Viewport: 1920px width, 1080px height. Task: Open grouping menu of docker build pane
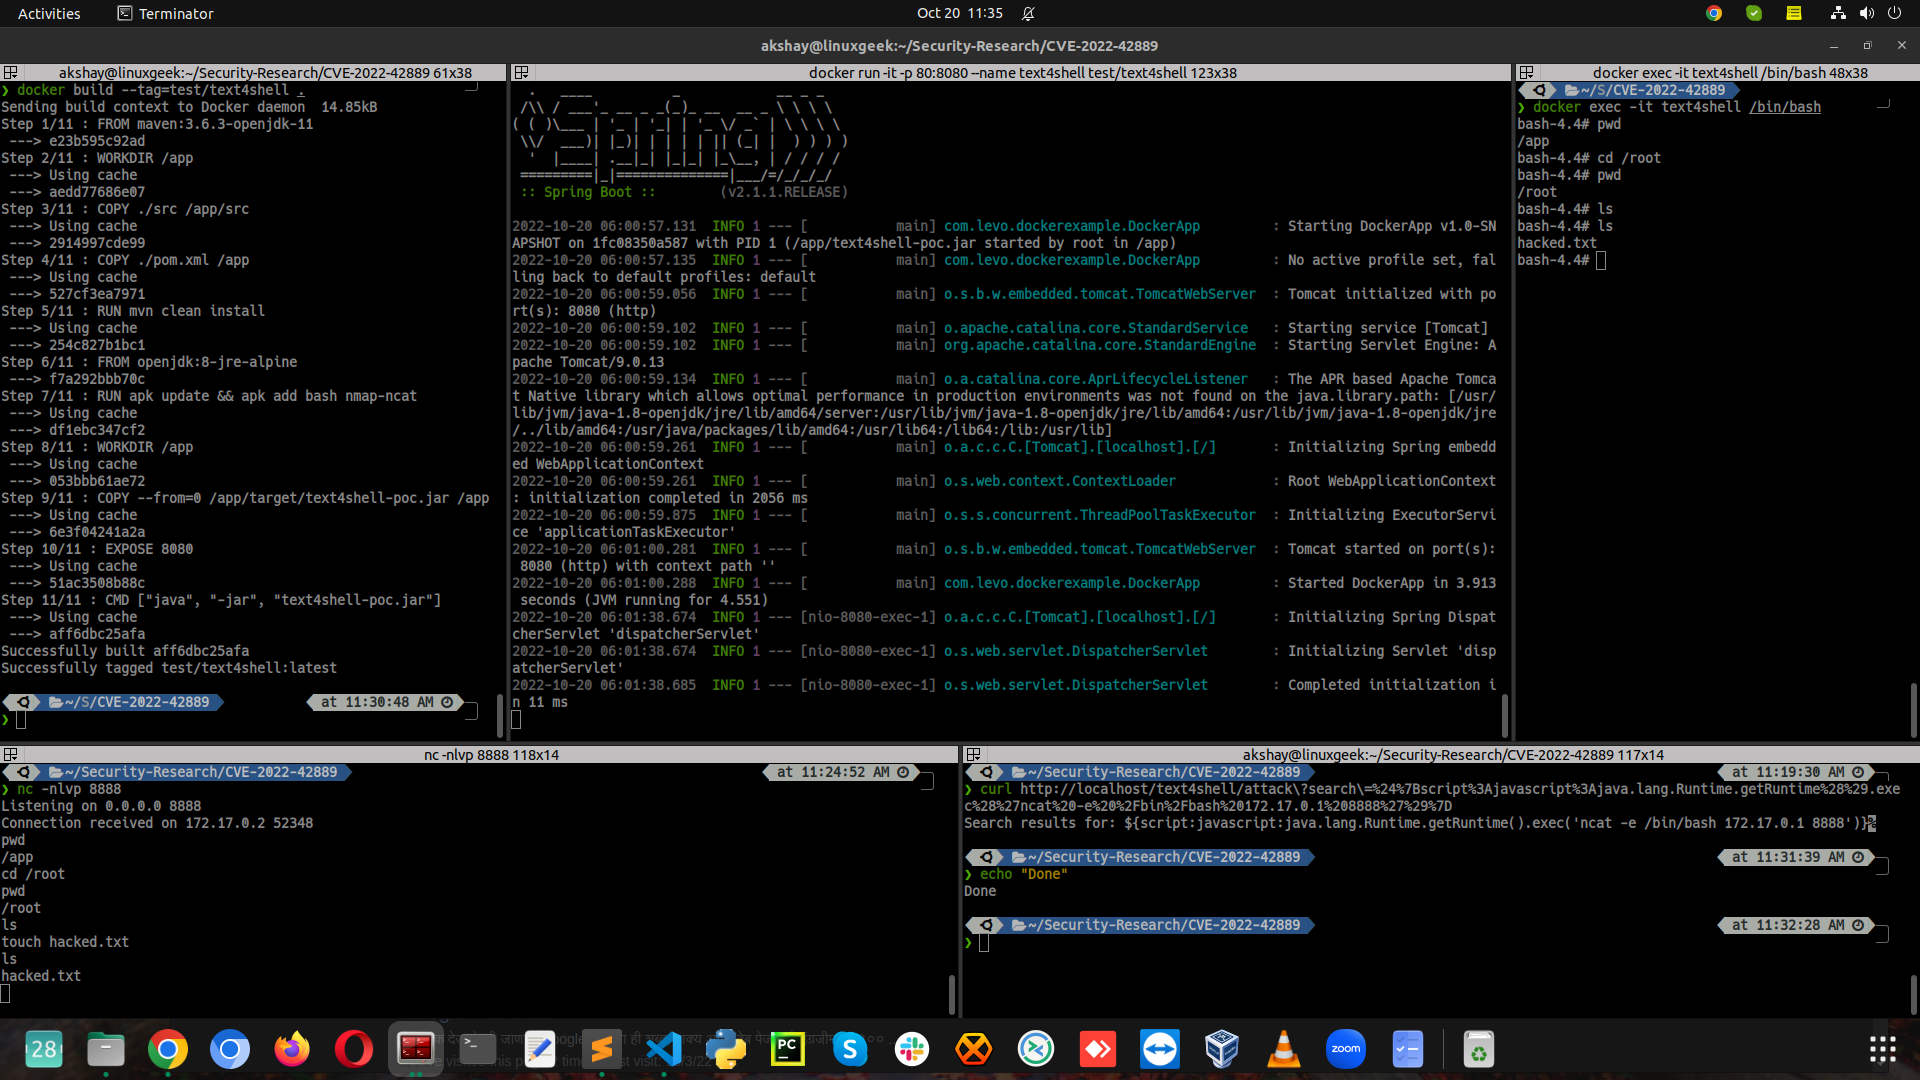(x=10, y=73)
